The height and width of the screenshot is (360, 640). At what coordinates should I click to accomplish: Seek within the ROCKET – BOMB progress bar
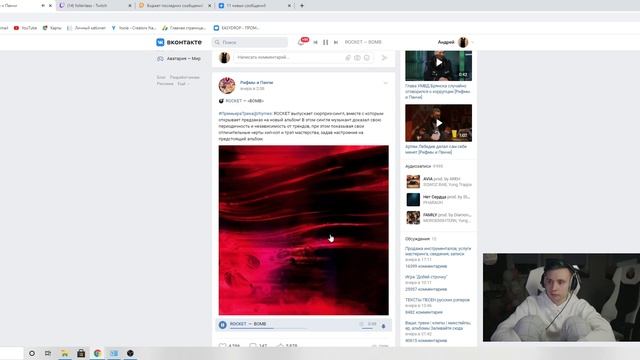click(x=268, y=328)
